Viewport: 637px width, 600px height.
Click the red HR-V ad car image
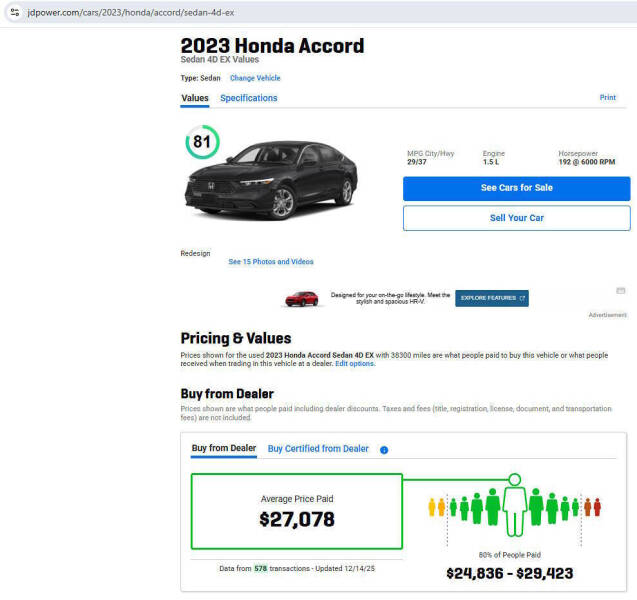pyautogui.click(x=302, y=299)
